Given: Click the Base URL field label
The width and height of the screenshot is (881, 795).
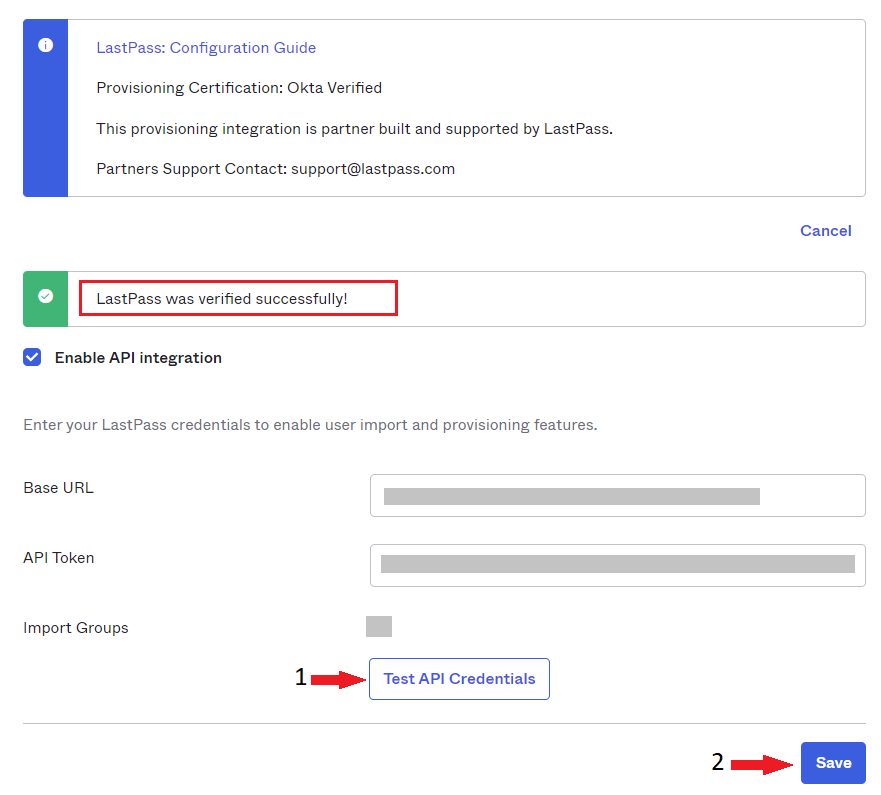Looking at the screenshot, I should [x=58, y=487].
